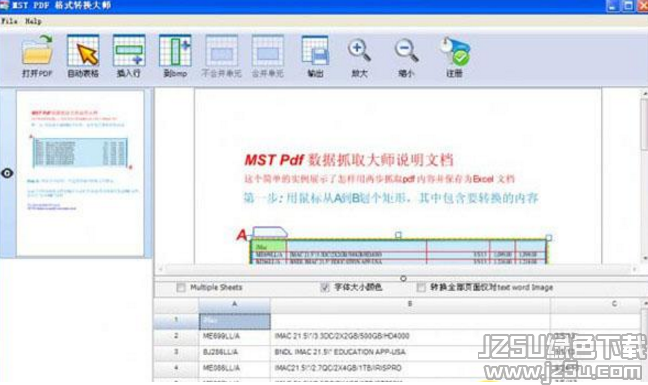Screen dimensions: 648x385
Task: Click the MST Pdf document title text
Action: [349, 160]
